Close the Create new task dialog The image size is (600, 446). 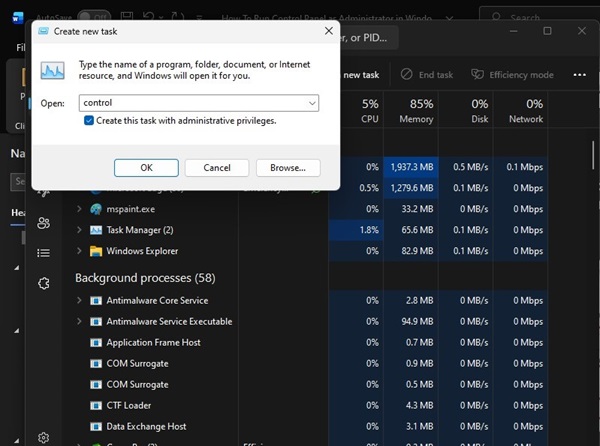328,31
